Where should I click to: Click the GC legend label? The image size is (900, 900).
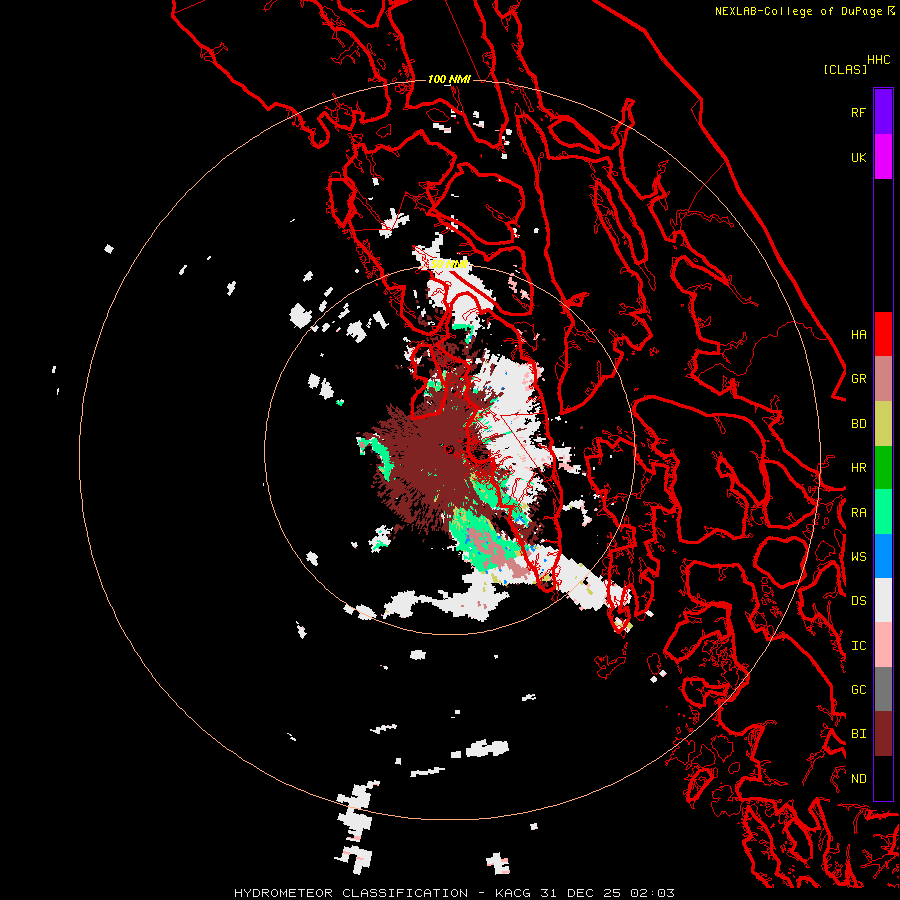point(858,689)
